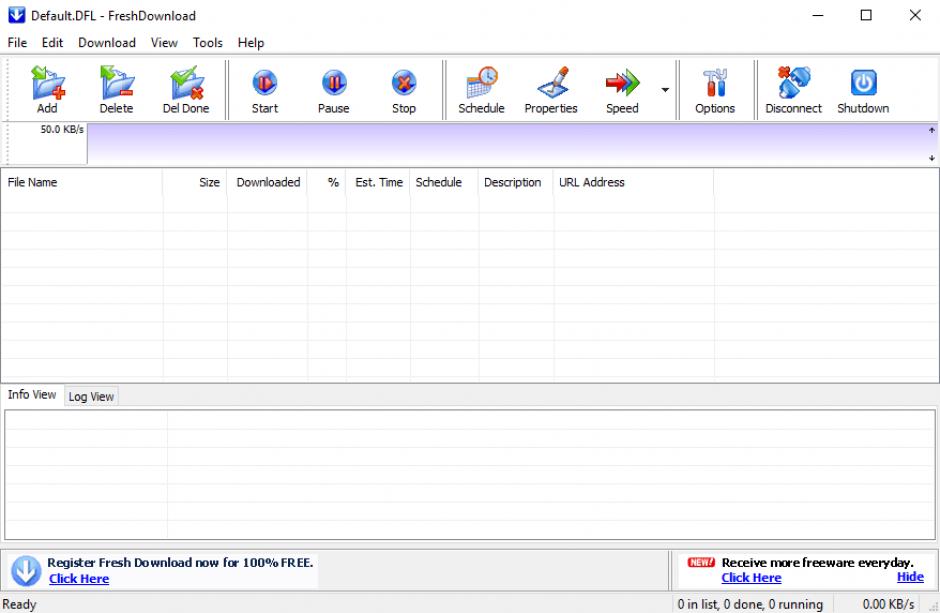Screen dimensions: 940x613
Task: Sort by % column header
Action: point(327,182)
